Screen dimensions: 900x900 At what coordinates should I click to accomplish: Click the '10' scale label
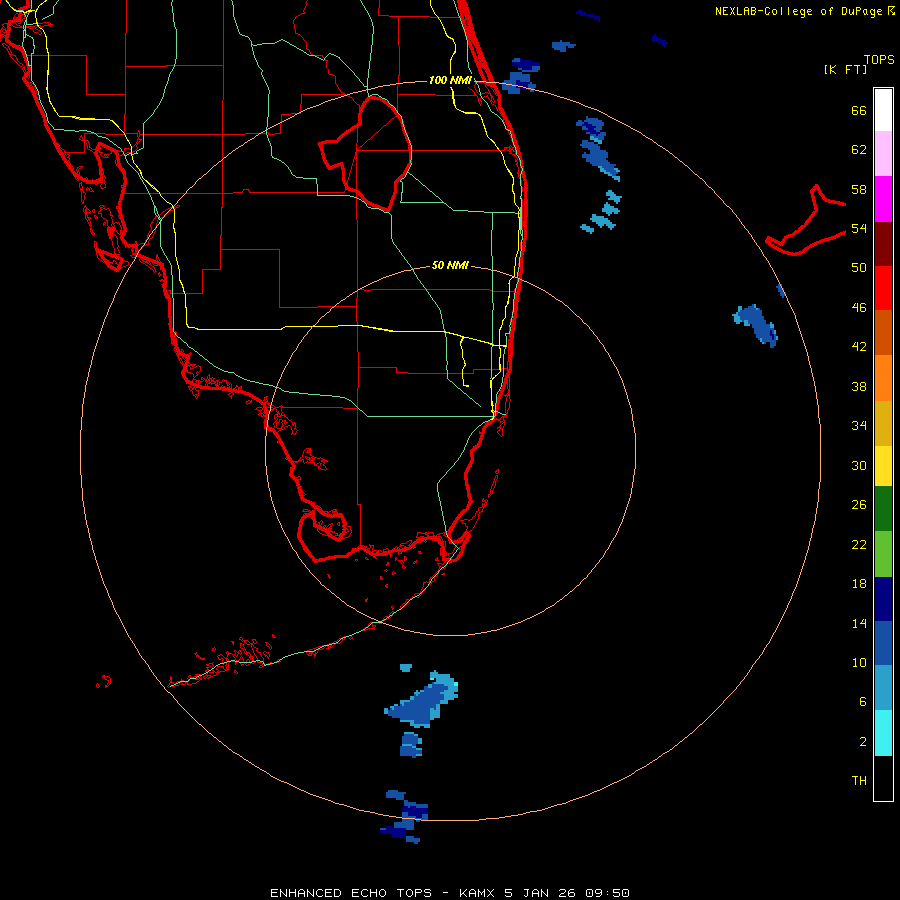point(859,663)
